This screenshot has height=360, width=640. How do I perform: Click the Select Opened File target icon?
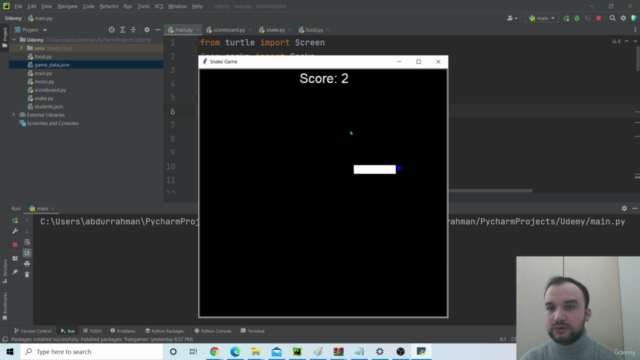[111, 30]
